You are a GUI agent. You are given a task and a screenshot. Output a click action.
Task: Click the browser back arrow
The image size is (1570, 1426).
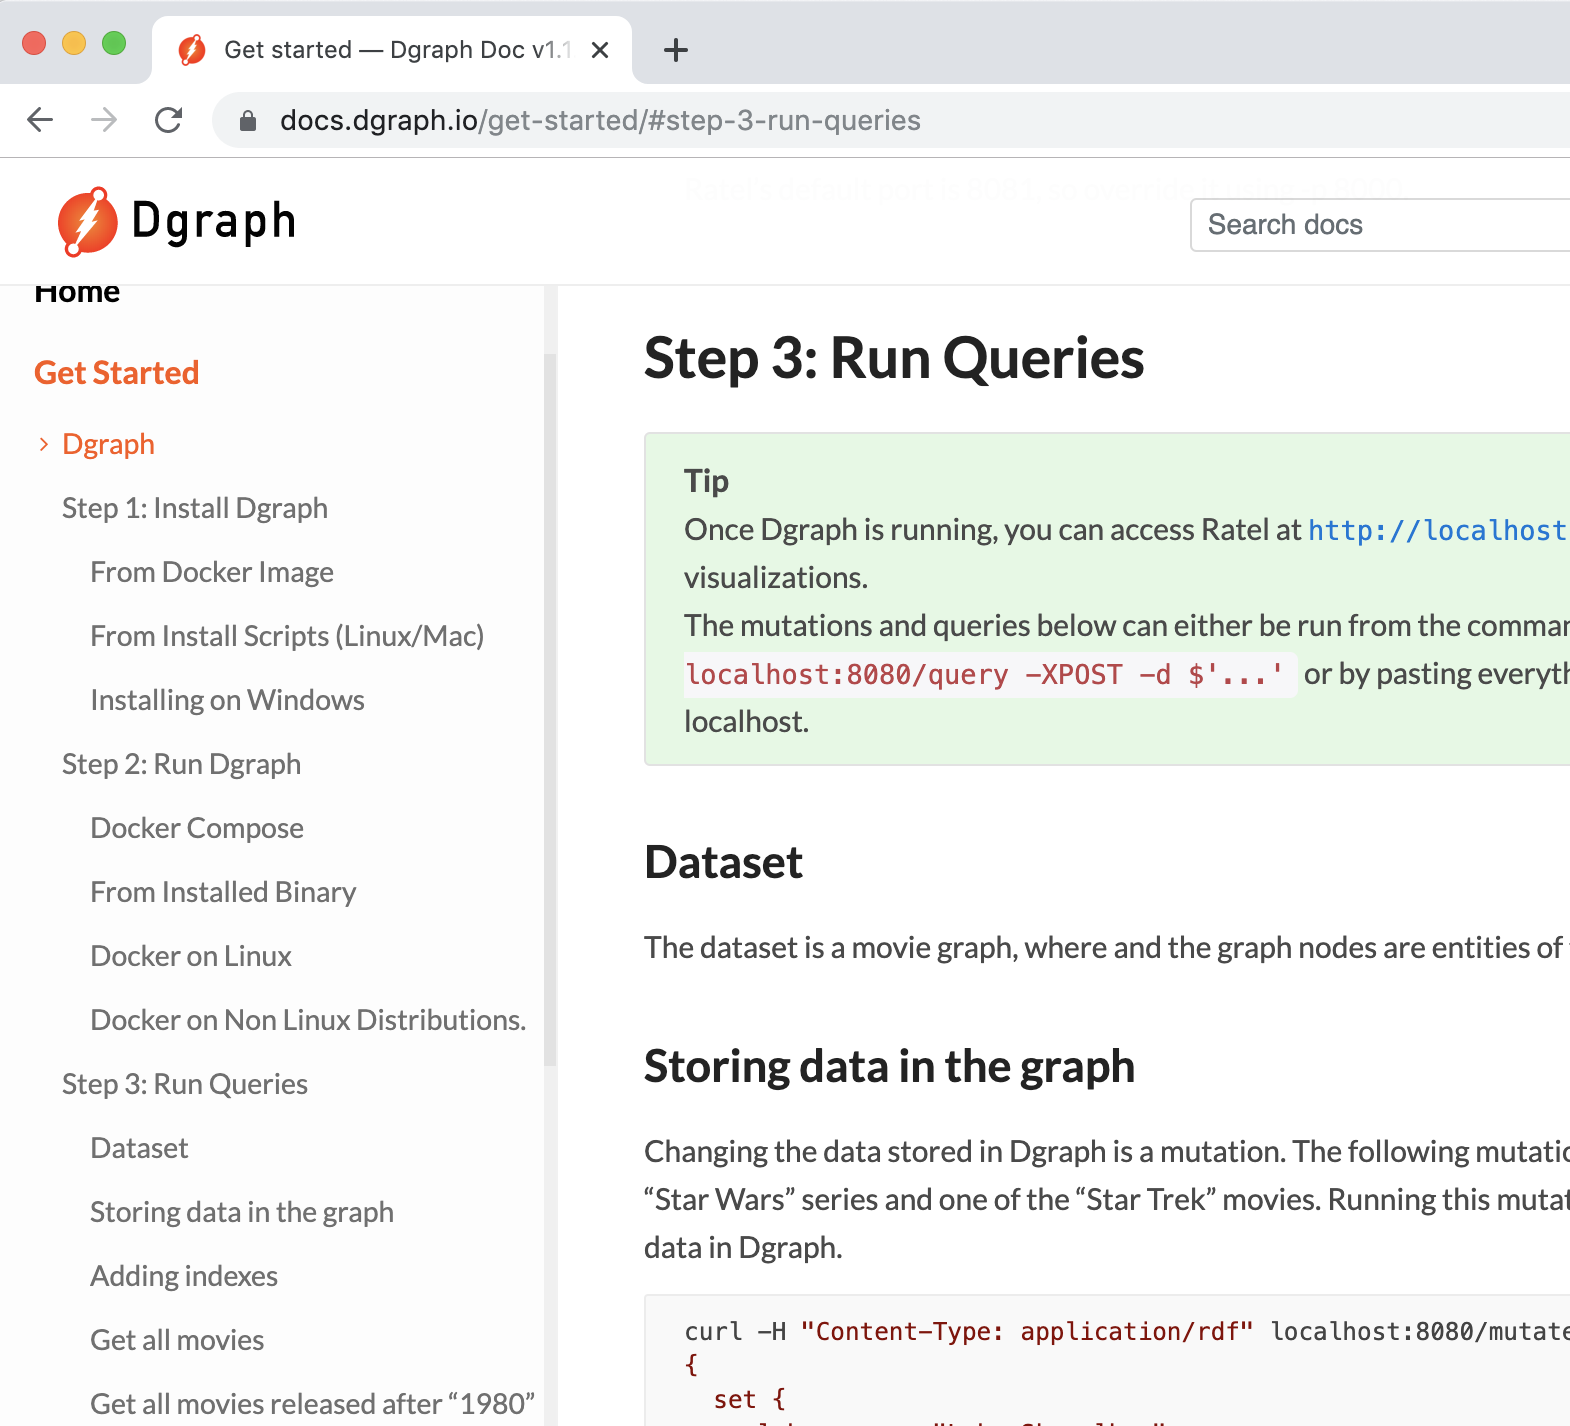(40, 120)
